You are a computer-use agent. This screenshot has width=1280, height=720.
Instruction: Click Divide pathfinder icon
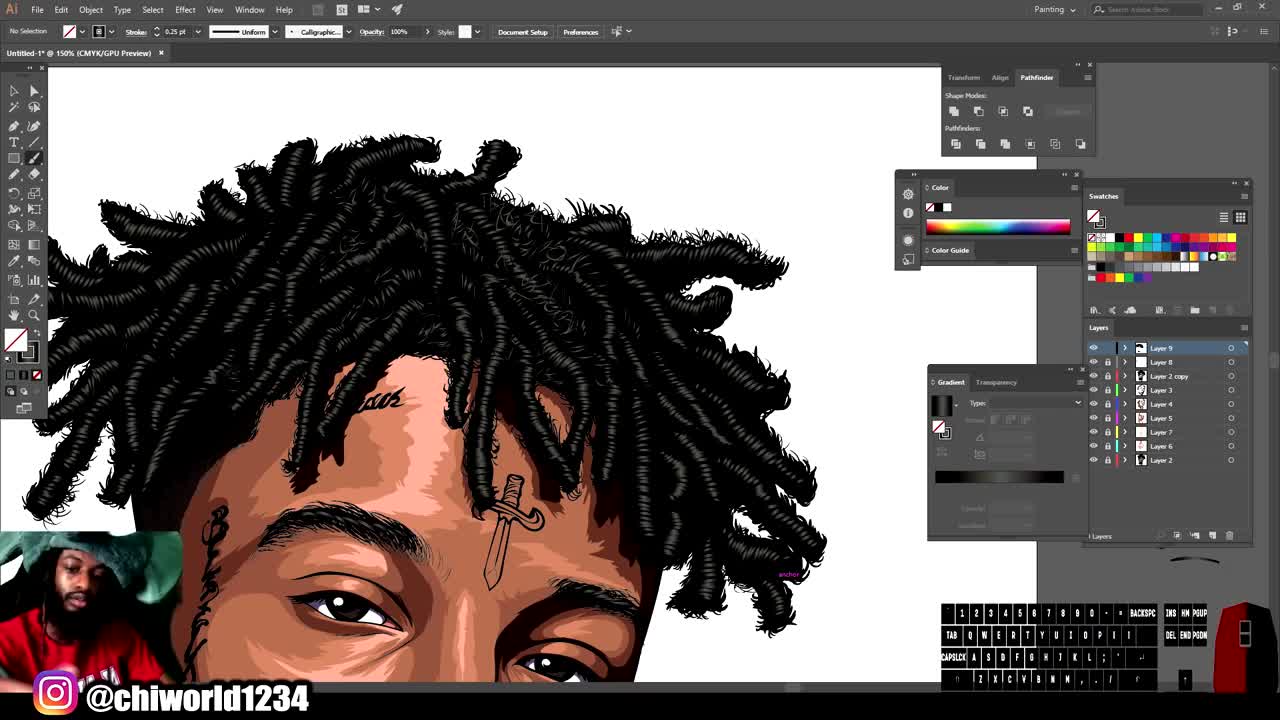tap(955, 144)
